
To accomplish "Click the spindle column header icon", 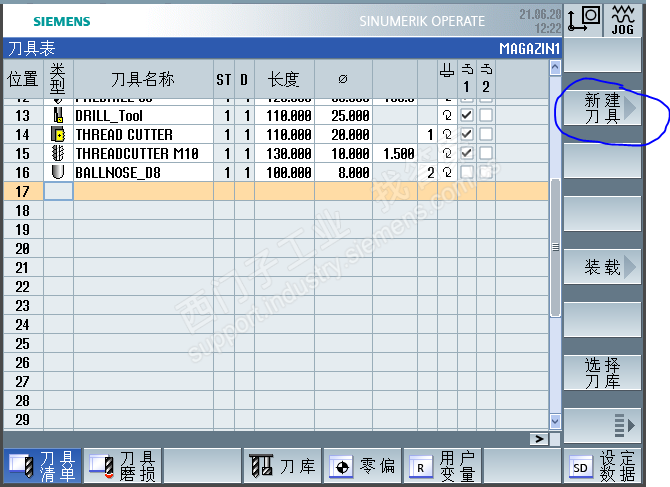I will (447, 70).
